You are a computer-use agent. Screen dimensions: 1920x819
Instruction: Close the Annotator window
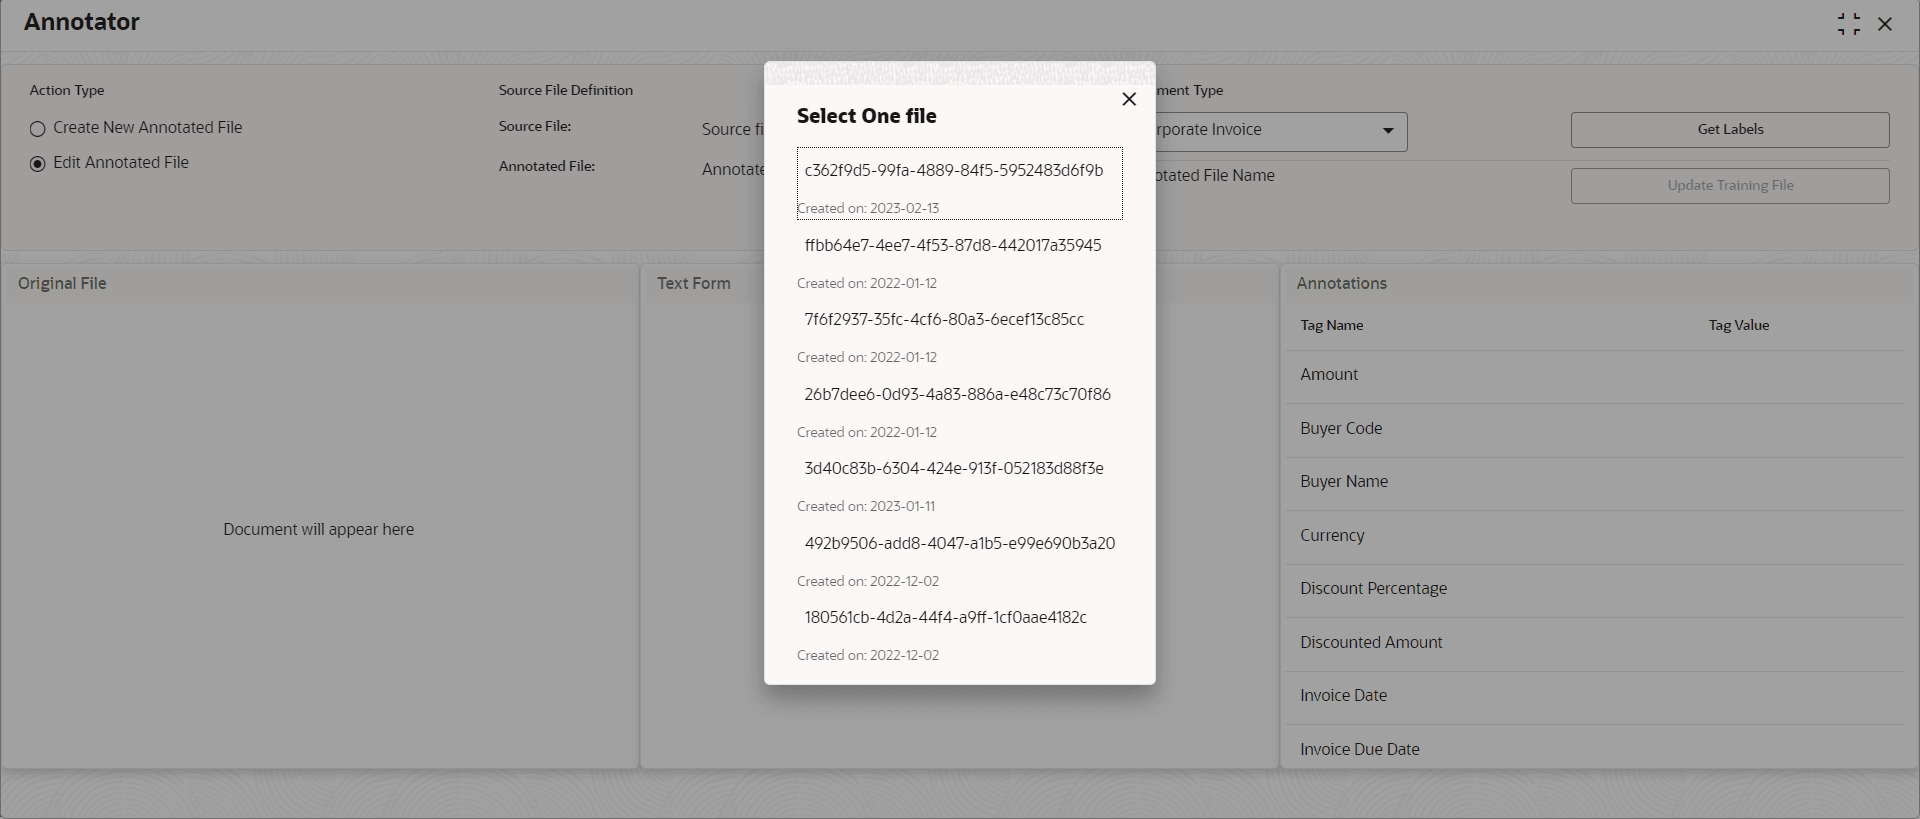[1885, 24]
